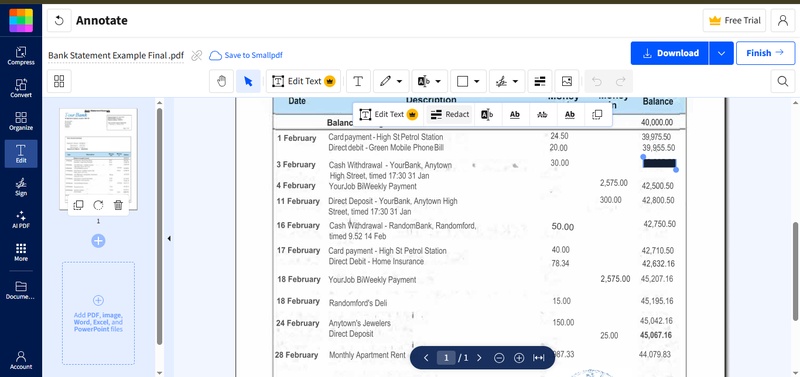The height and width of the screenshot is (377, 800).
Task: Click the Redo arrow
Action: pos(620,81)
